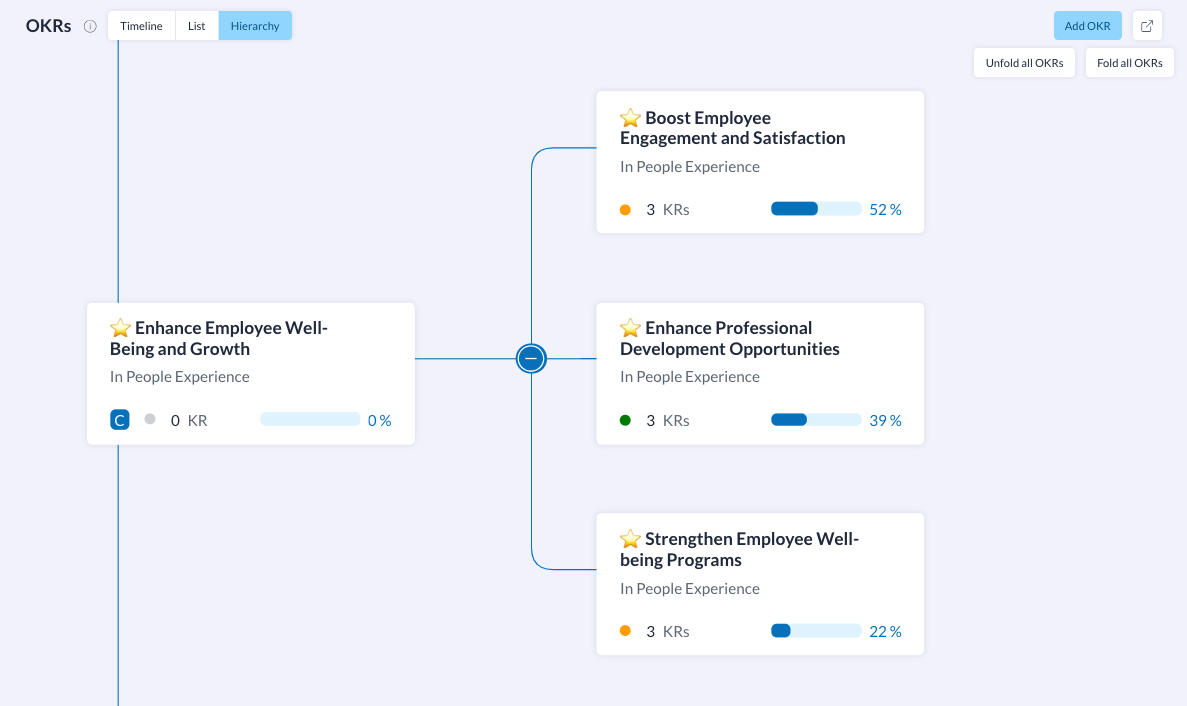
Task: Click the 39 % progress bar
Action: pyautogui.click(x=816, y=419)
